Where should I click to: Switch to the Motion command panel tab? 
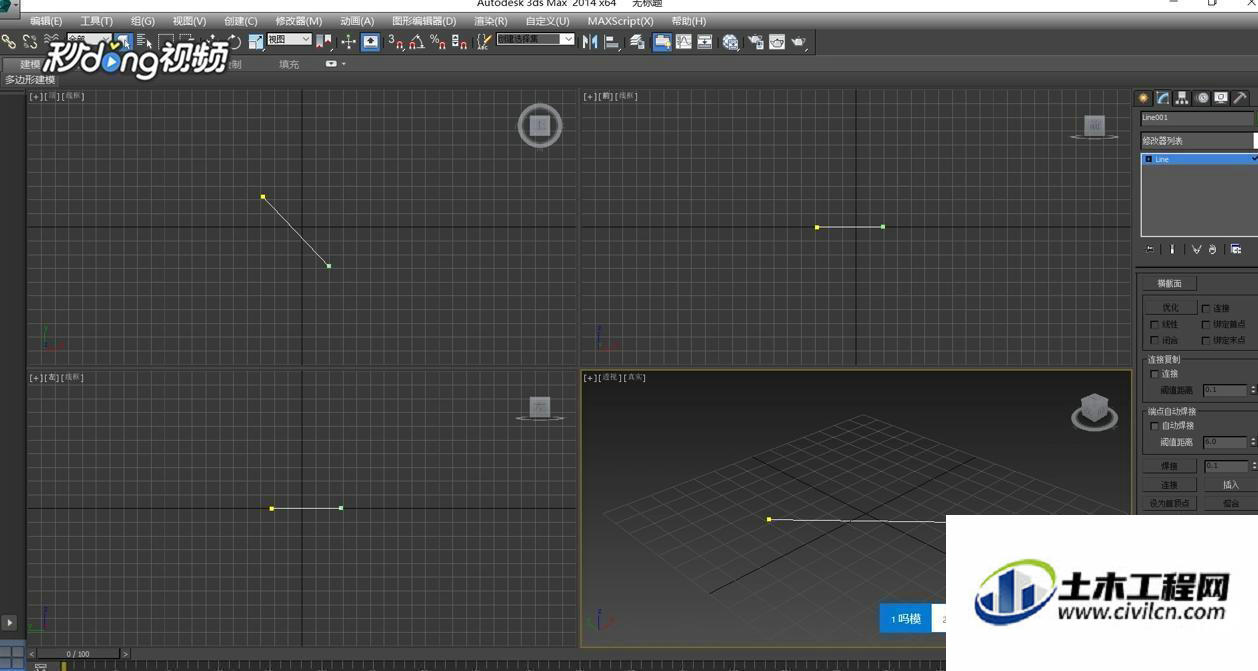[x=1202, y=98]
